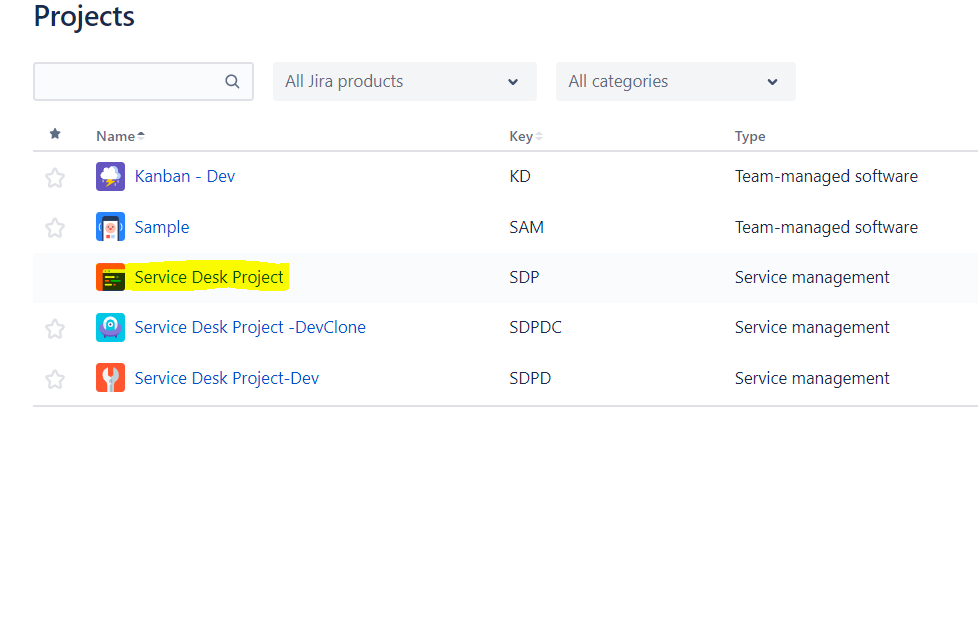Open the All Jira products dropdown

pyautogui.click(x=405, y=81)
